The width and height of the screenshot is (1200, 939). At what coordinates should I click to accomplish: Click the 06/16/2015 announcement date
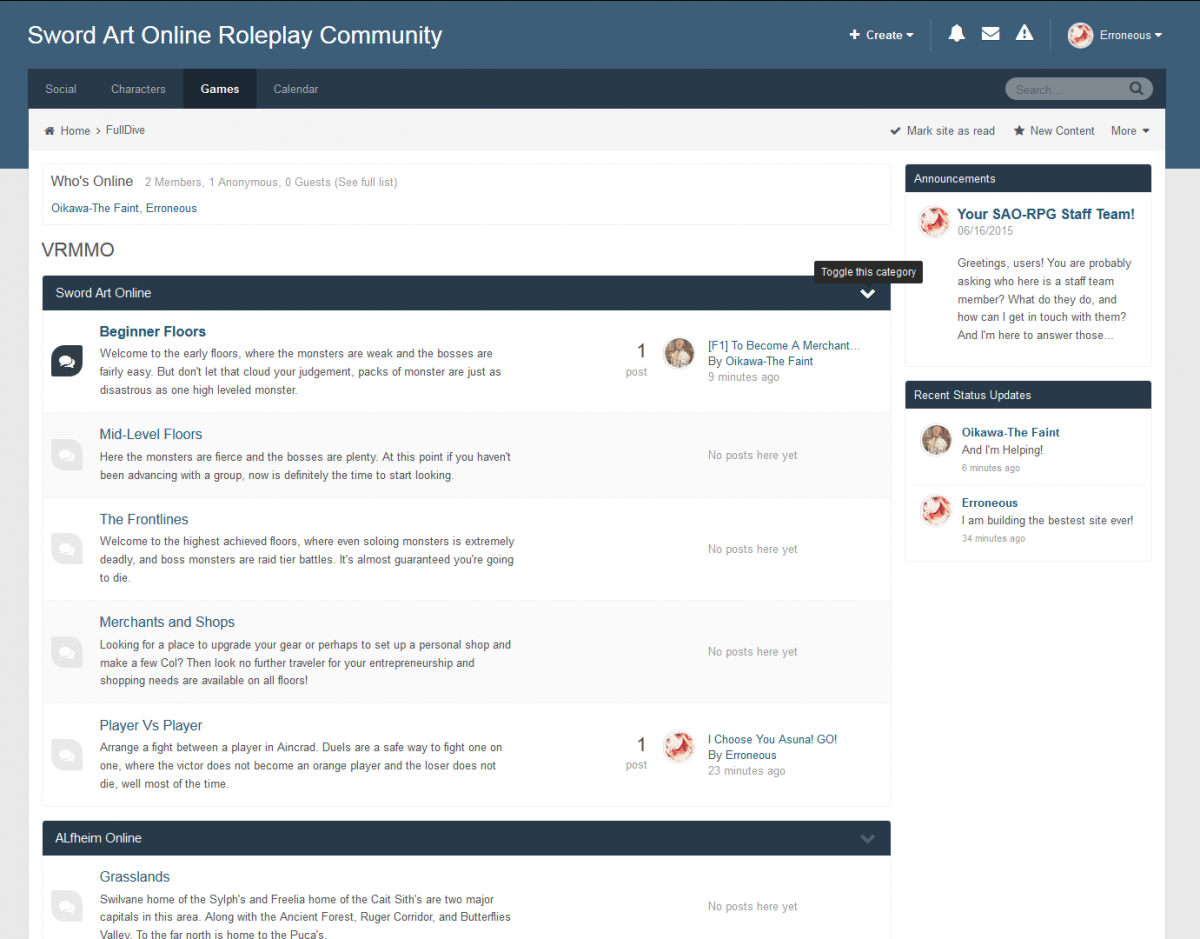(985, 231)
